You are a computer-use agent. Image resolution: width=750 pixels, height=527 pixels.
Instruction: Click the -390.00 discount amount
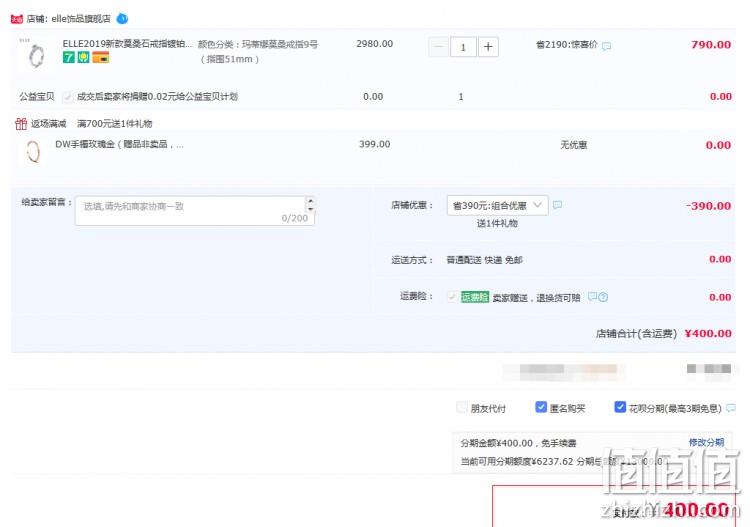708,206
